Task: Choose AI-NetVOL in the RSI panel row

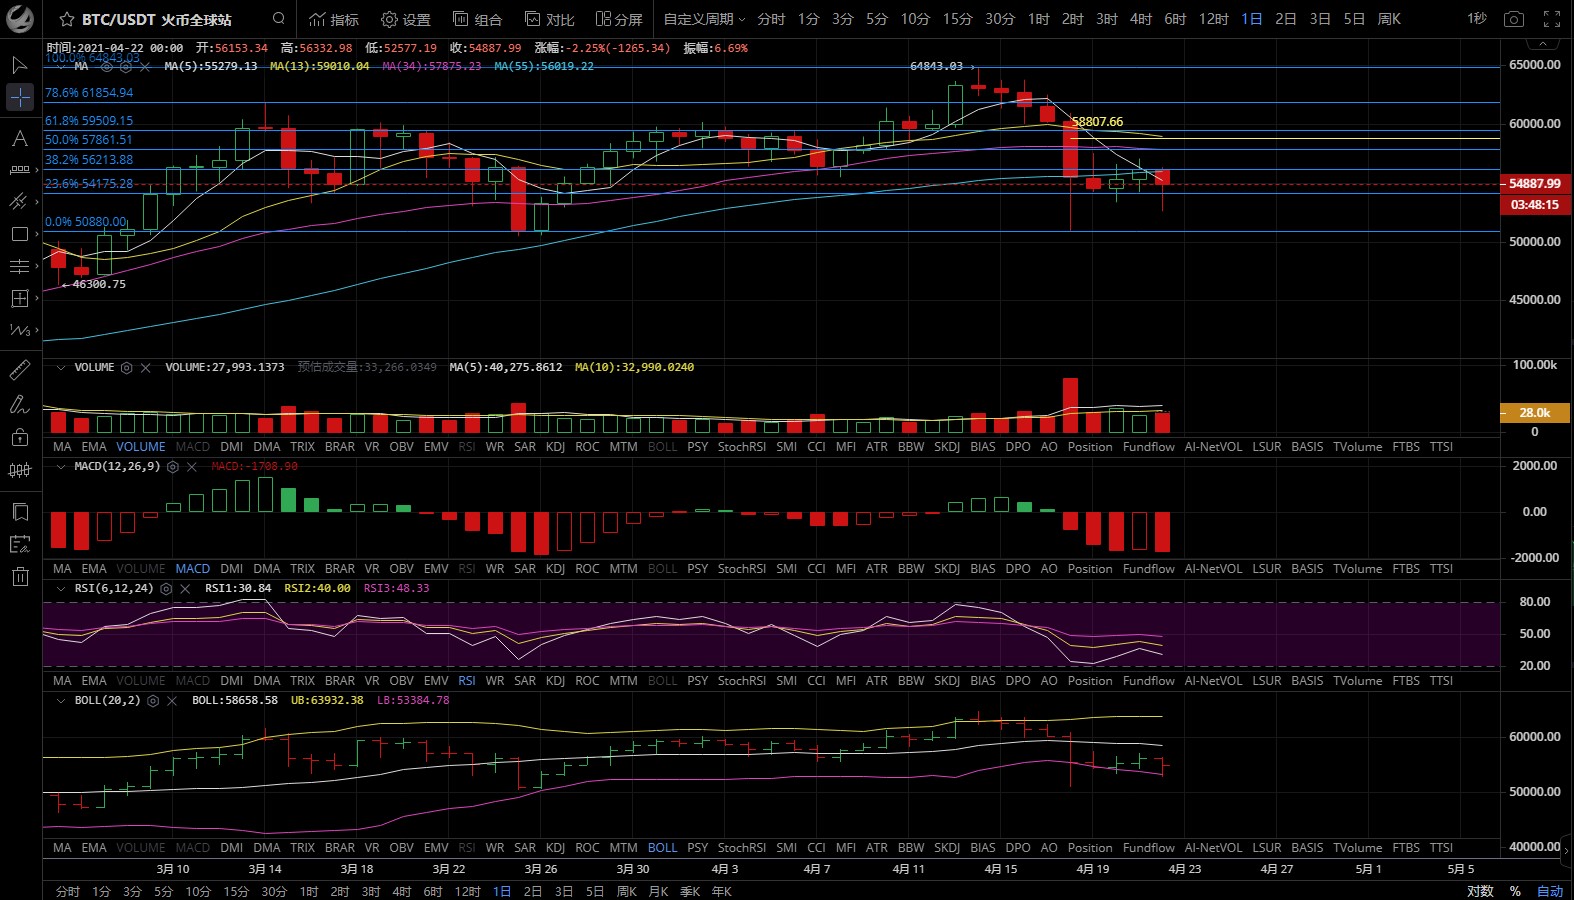Action: (x=1213, y=681)
